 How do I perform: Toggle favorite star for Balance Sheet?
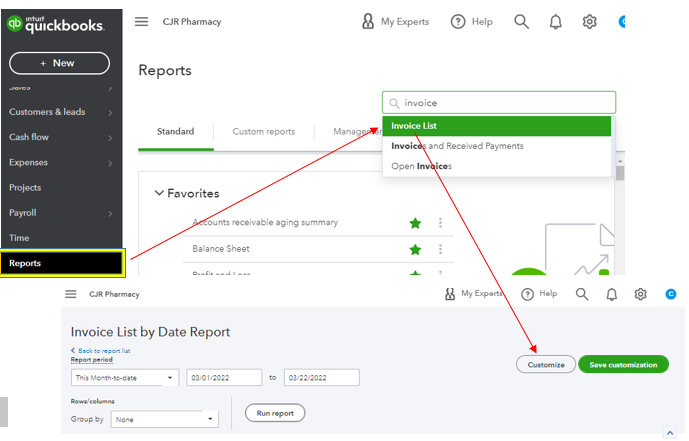(415, 250)
